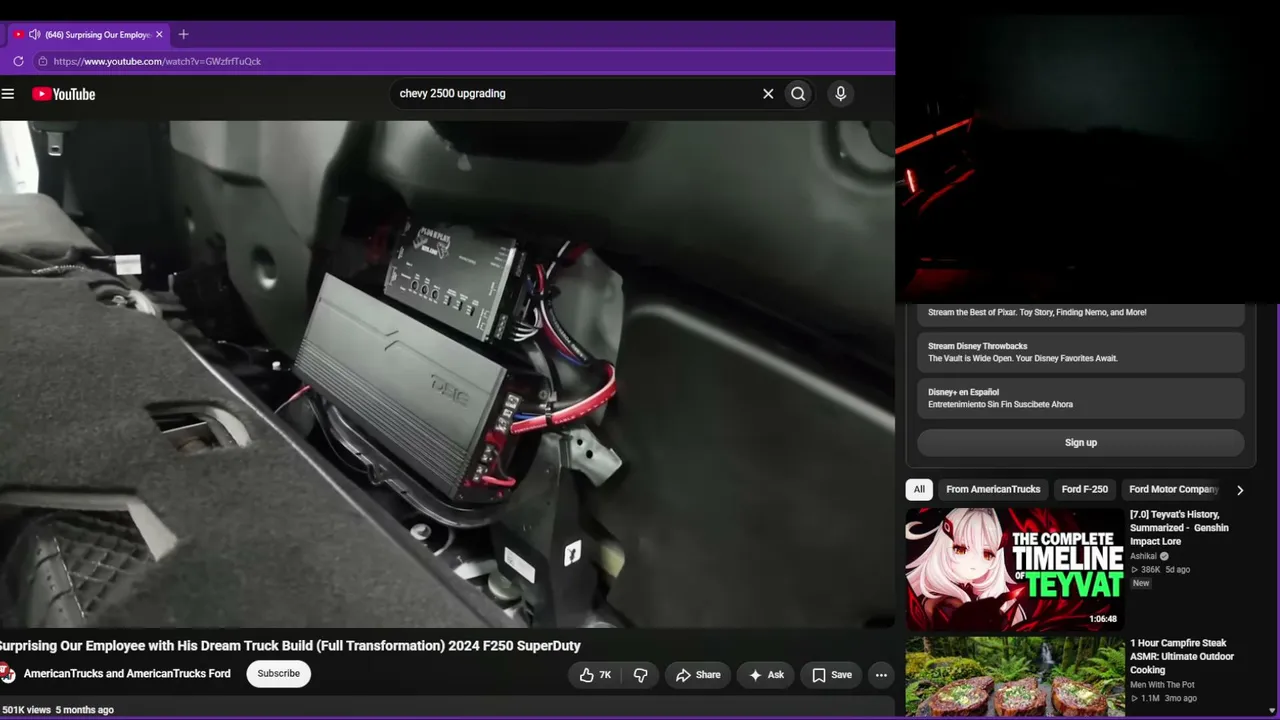Open the campfire steak video thumbnail
This screenshot has width=1280, height=720.
(1015, 677)
